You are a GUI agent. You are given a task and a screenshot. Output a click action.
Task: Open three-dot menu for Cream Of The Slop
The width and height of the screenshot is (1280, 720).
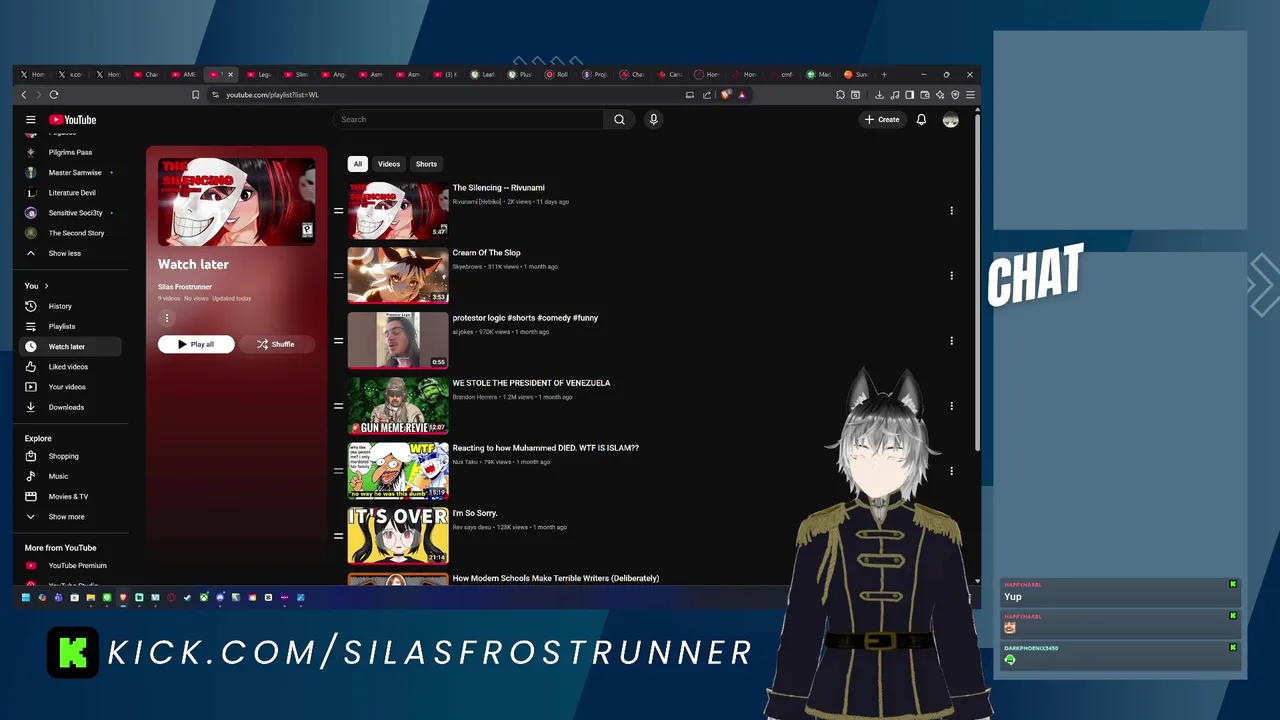[951, 276]
